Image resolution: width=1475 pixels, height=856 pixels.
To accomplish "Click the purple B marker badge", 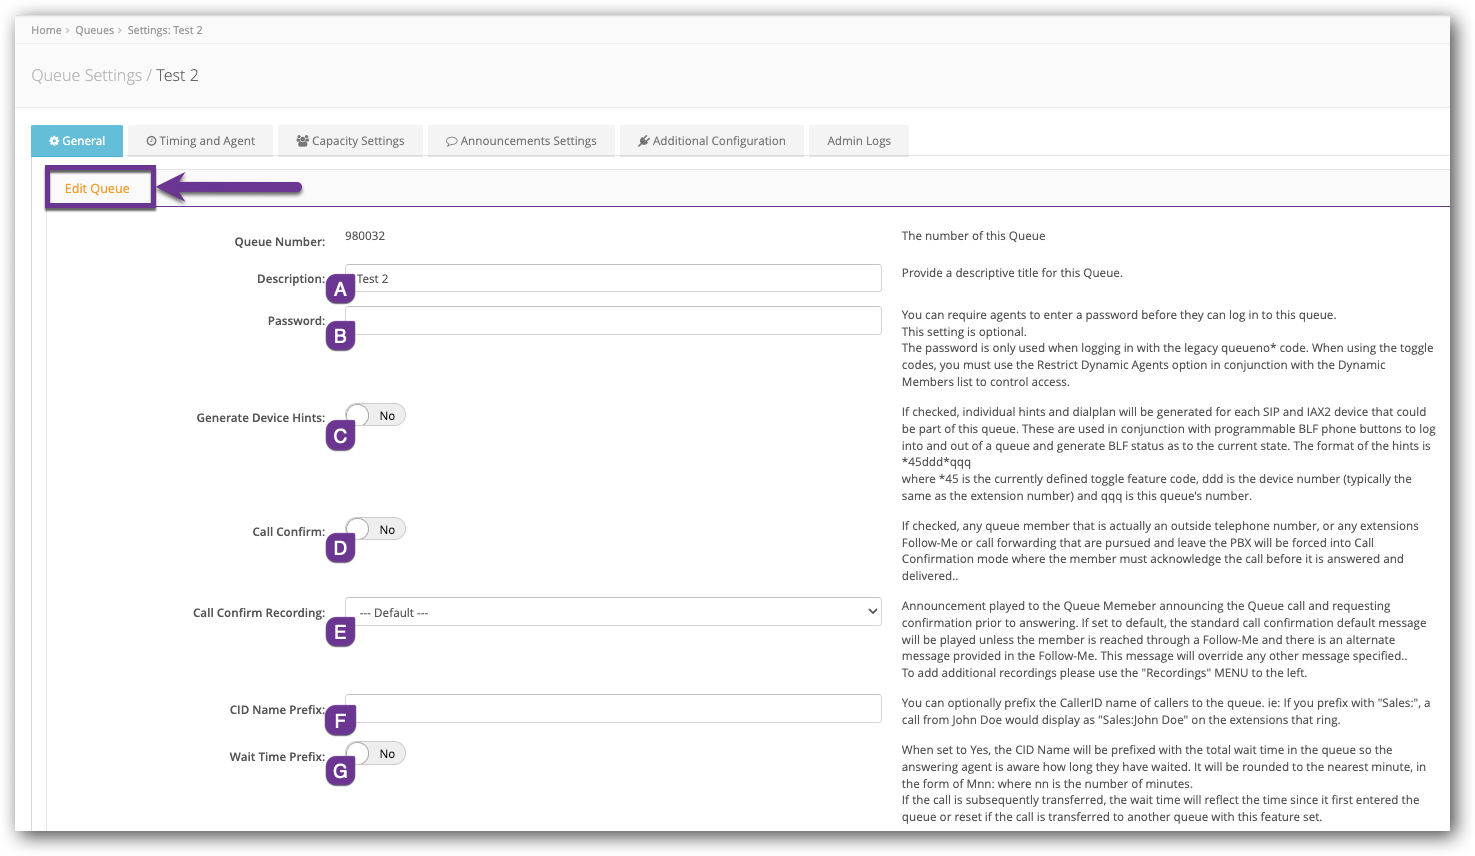I will tap(340, 336).
